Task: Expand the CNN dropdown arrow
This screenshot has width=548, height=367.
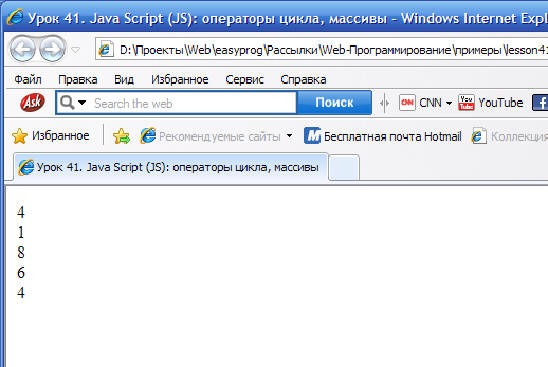Action: [449, 103]
